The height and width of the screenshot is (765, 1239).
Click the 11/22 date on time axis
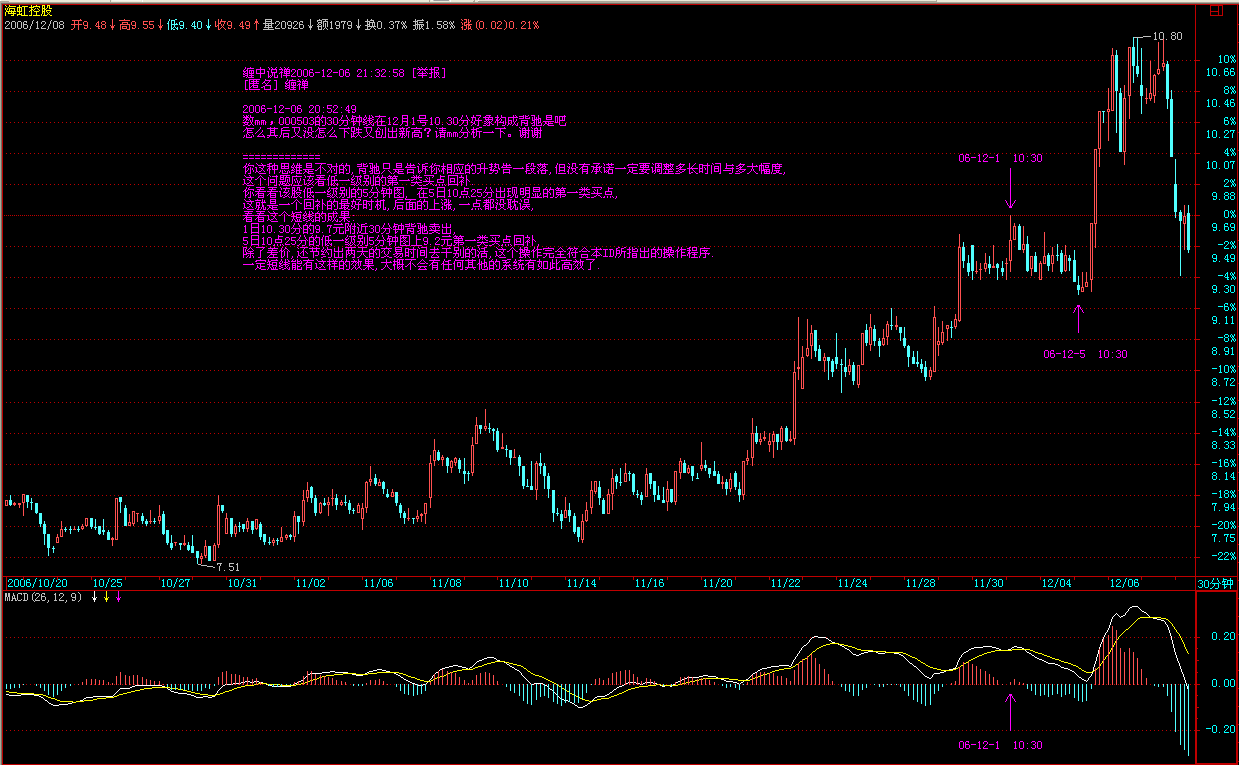pos(785,583)
